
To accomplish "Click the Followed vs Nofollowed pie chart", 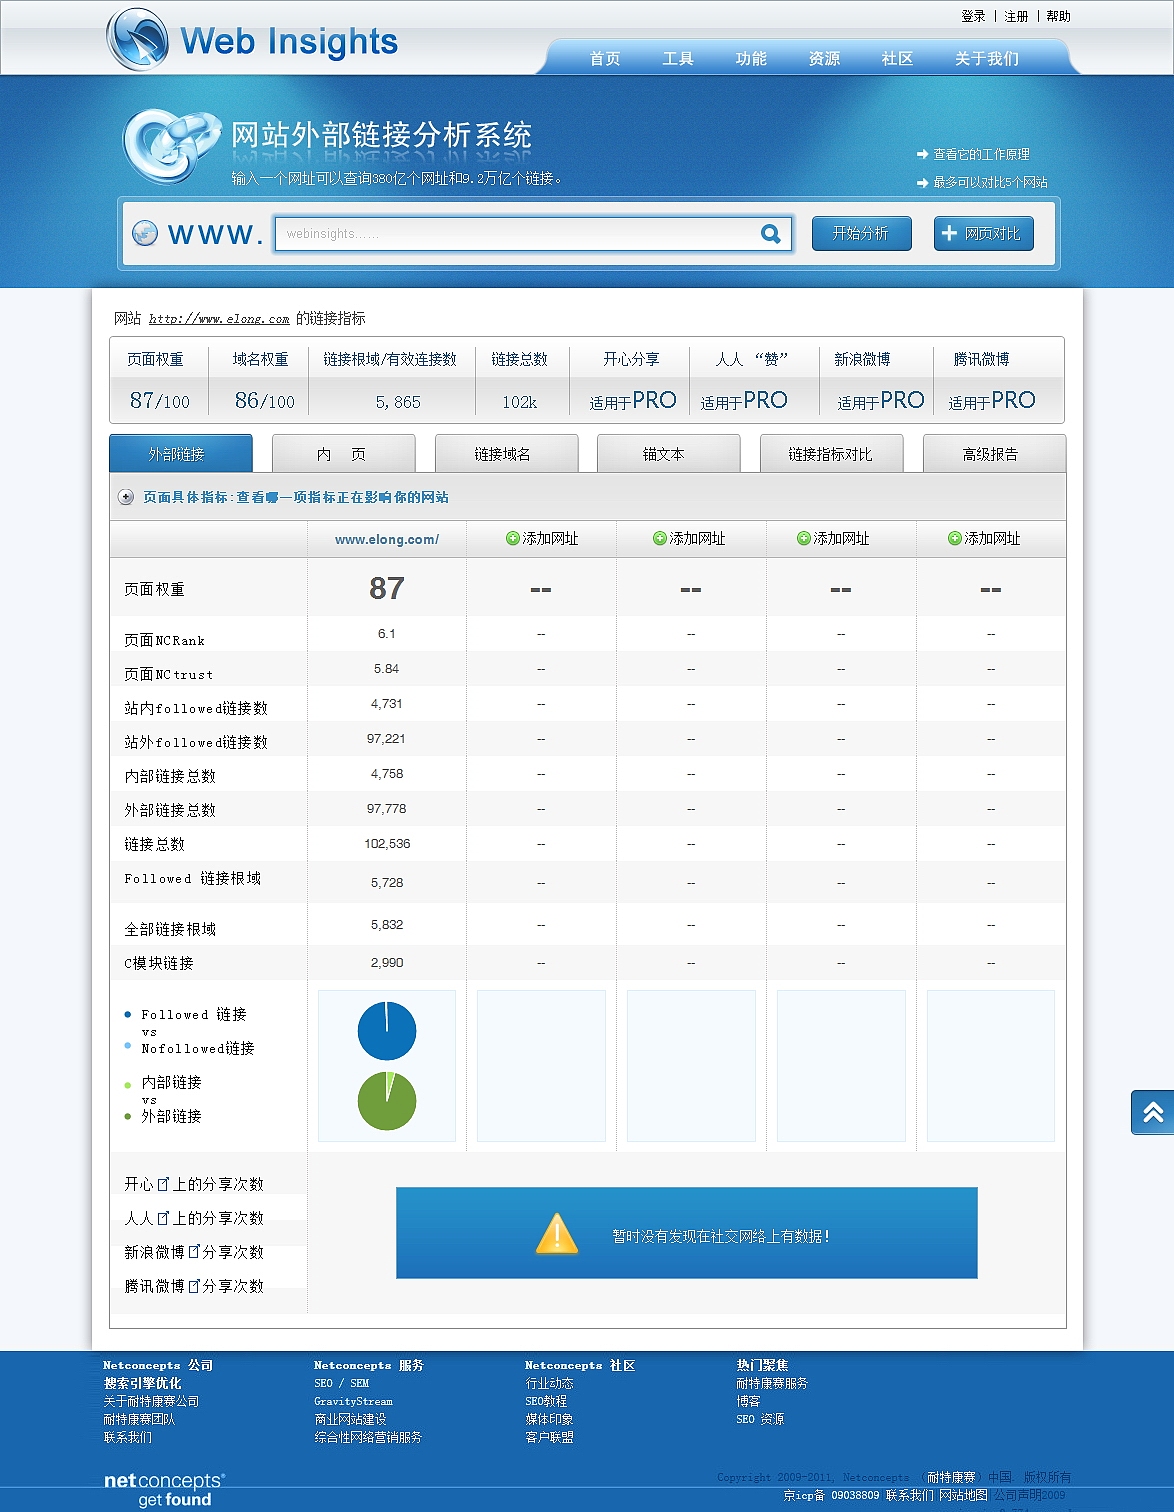I will pyautogui.click(x=387, y=1030).
